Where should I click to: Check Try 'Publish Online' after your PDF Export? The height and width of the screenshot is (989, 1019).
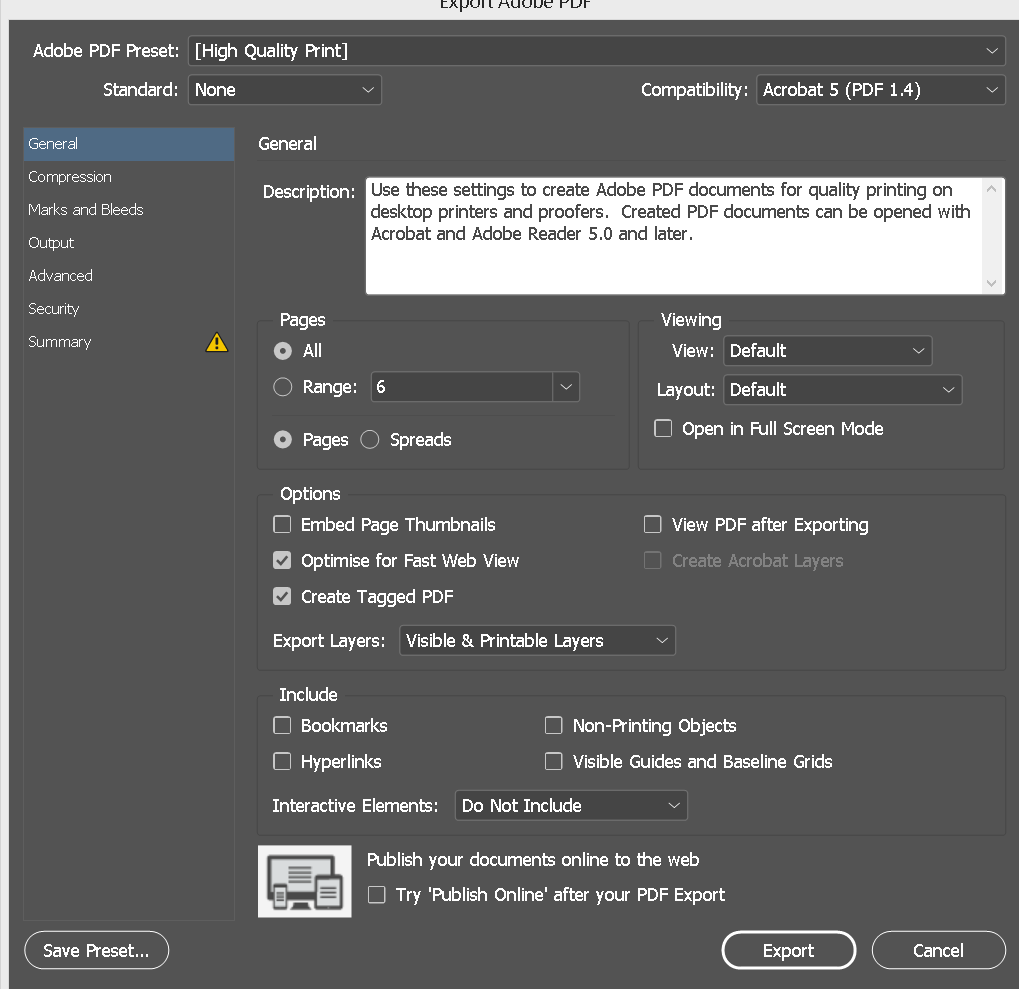[x=377, y=895]
